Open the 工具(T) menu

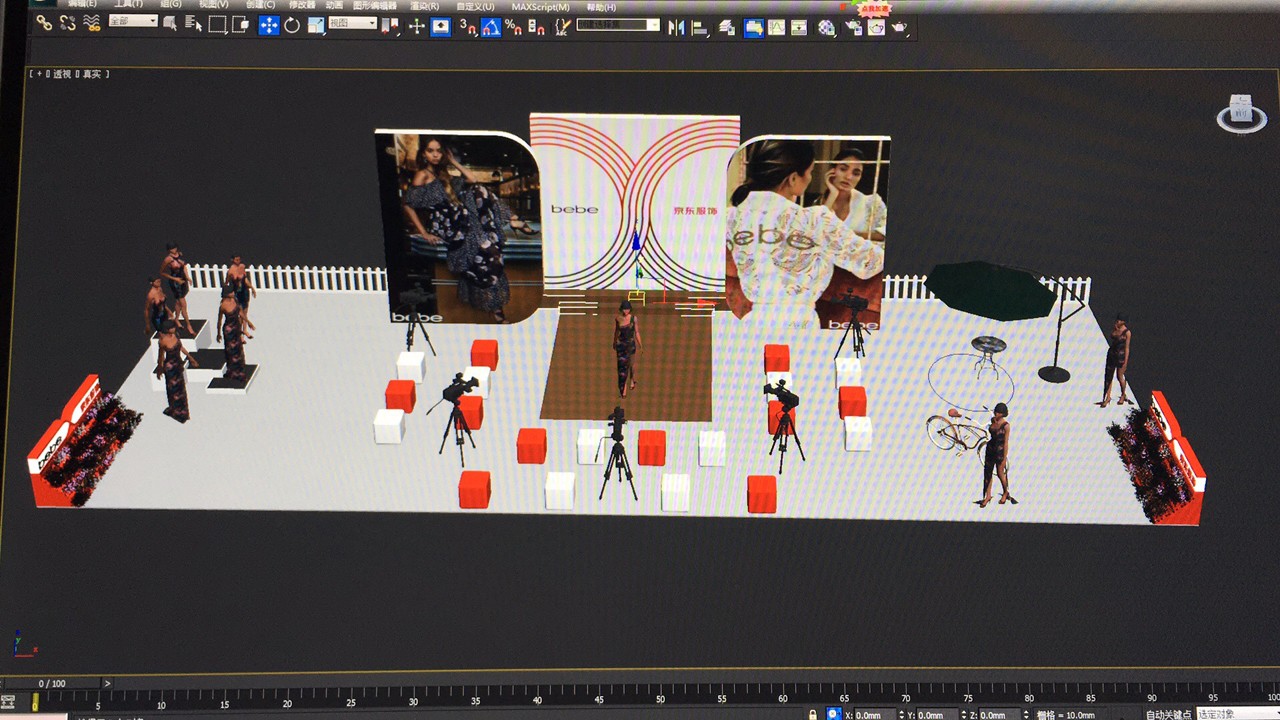click(x=129, y=5)
